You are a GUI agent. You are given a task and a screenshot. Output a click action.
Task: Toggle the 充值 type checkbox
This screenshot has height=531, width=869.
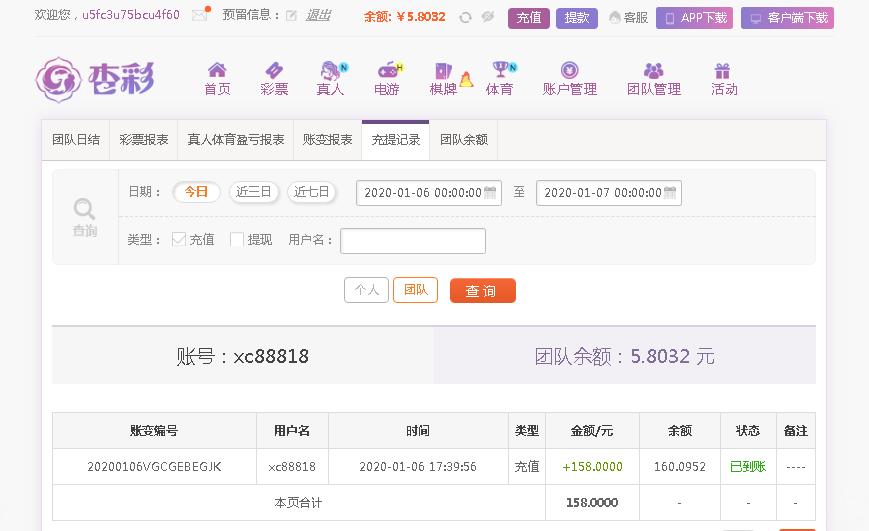coord(178,239)
